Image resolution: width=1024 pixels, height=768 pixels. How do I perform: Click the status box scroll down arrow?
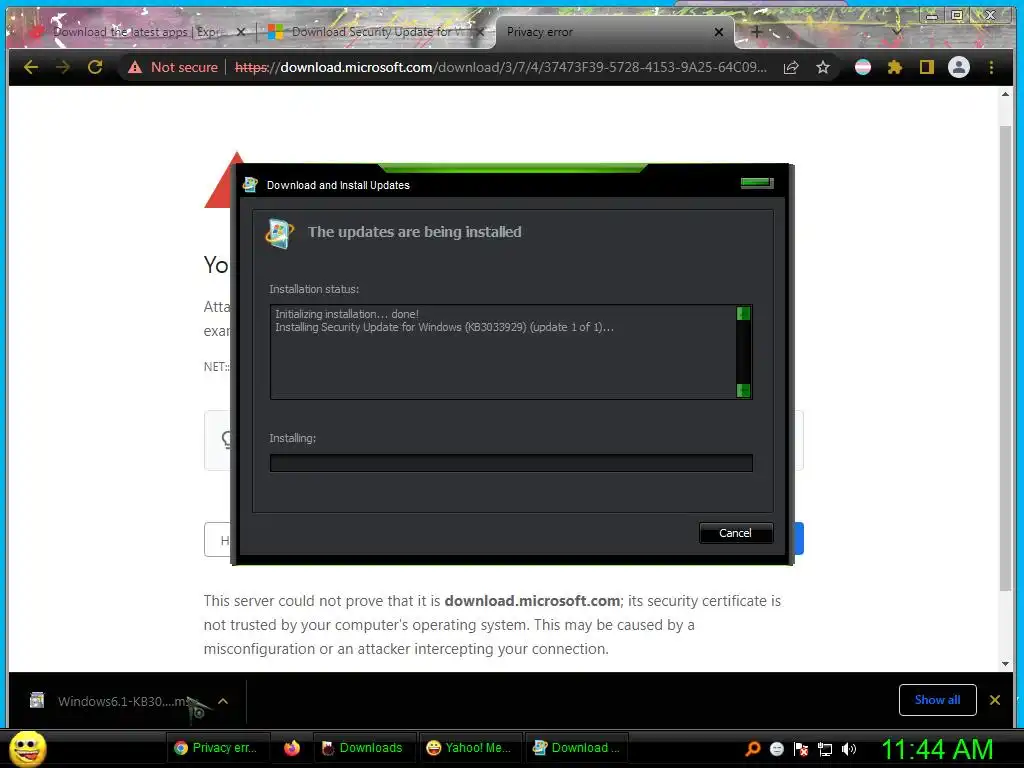click(x=743, y=391)
